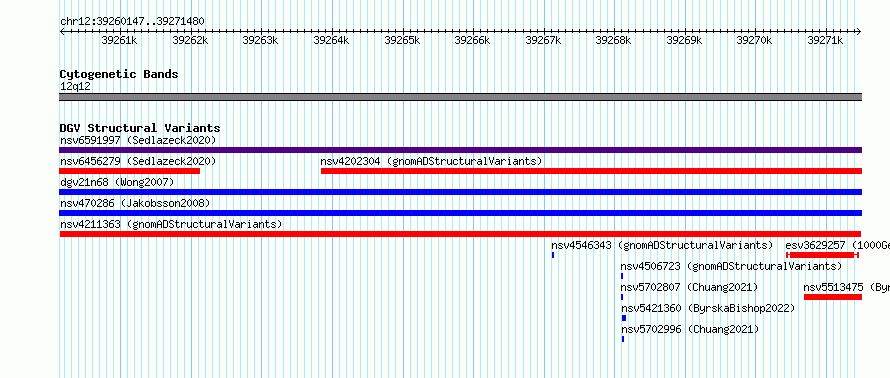Select the purple nsv6591997 variant bar

click(x=460, y=150)
